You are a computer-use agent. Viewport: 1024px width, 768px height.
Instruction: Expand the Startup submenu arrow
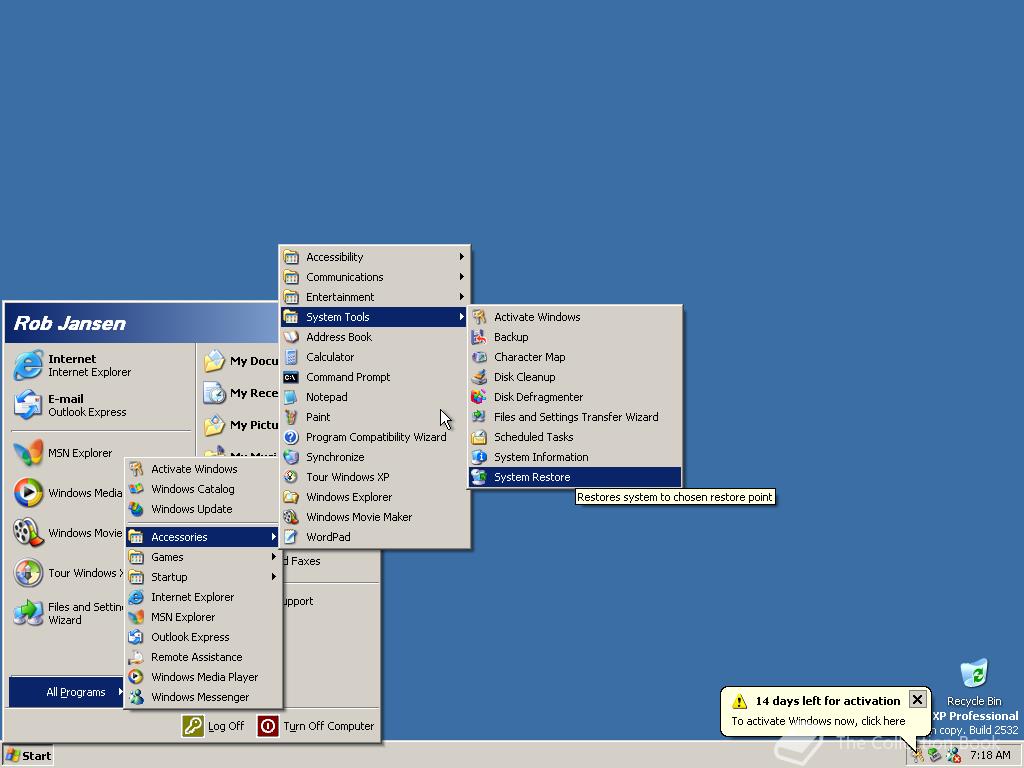pos(274,577)
